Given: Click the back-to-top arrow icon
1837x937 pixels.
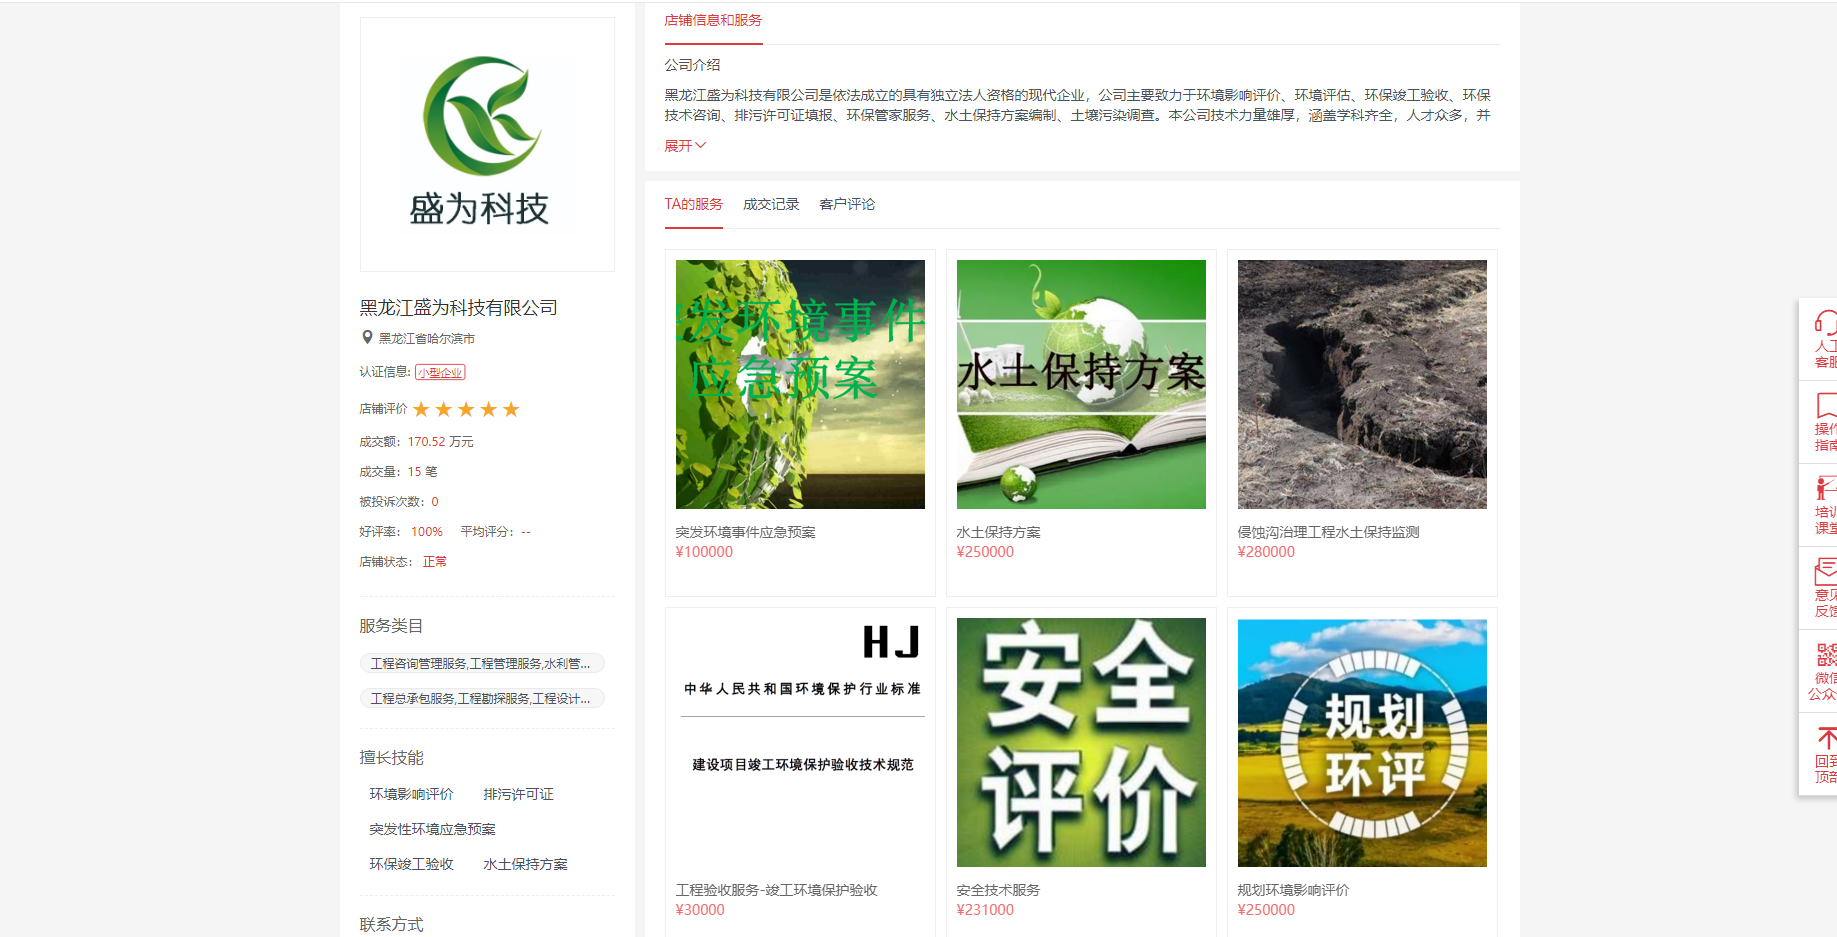Looking at the screenshot, I should tap(1826, 739).
